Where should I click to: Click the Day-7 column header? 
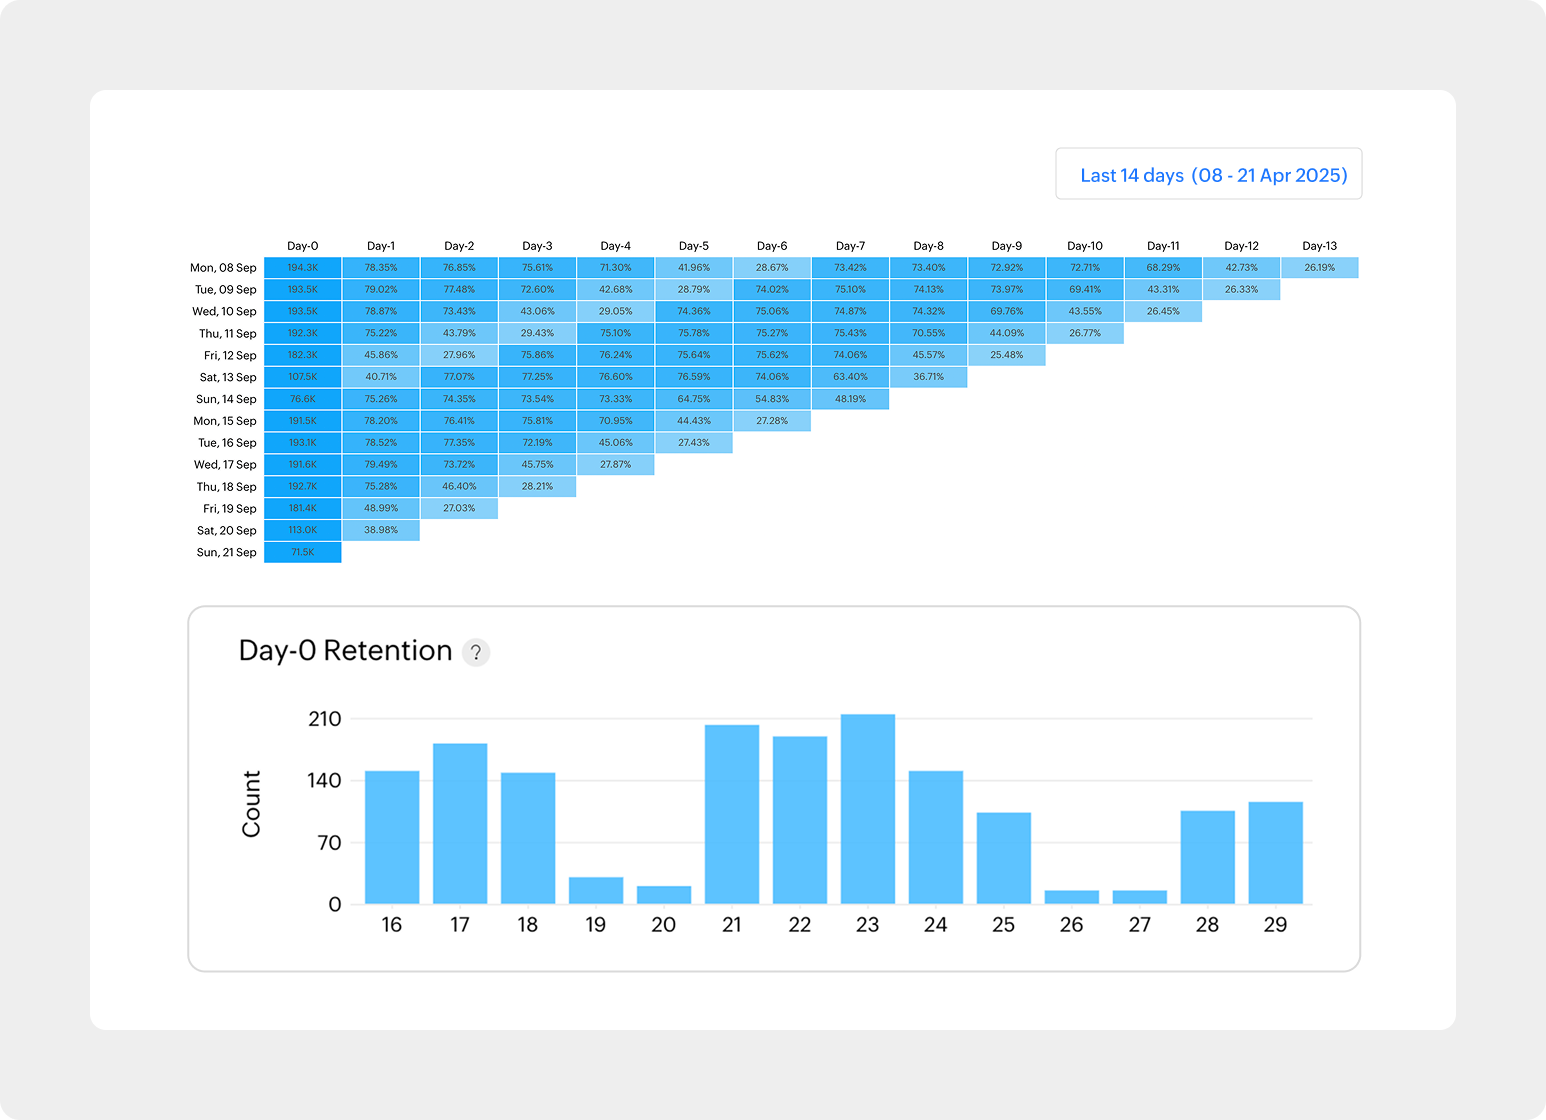click(x=850, y=246)
